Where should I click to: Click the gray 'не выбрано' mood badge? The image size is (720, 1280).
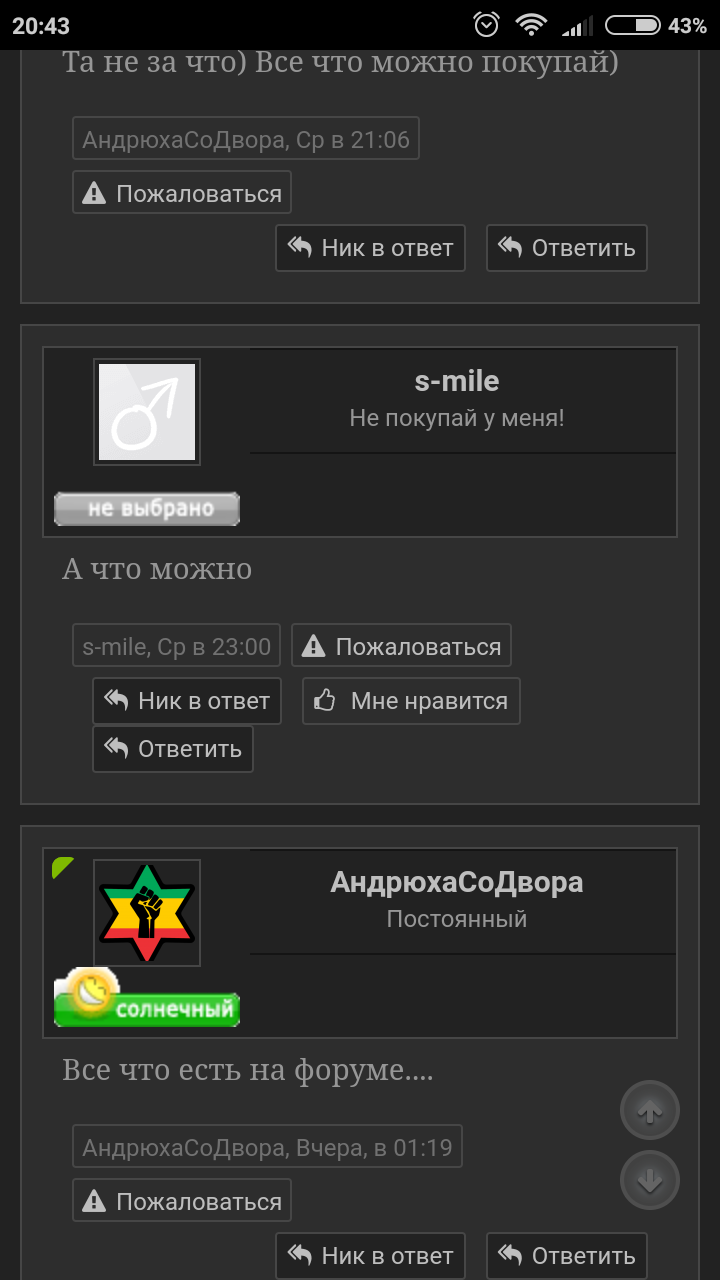tap(147, 509)
